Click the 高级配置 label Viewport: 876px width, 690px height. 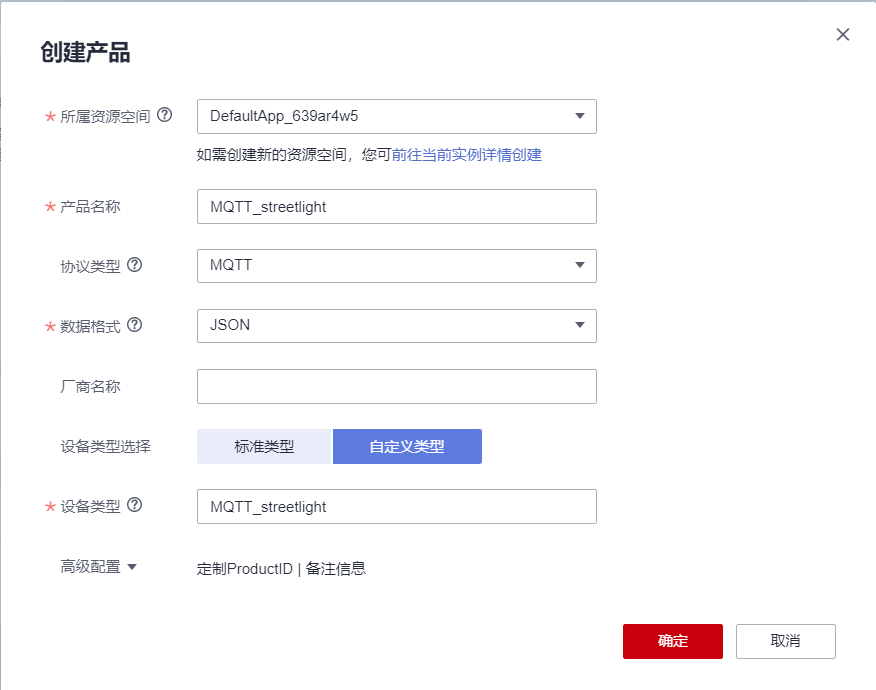point(90,567)
